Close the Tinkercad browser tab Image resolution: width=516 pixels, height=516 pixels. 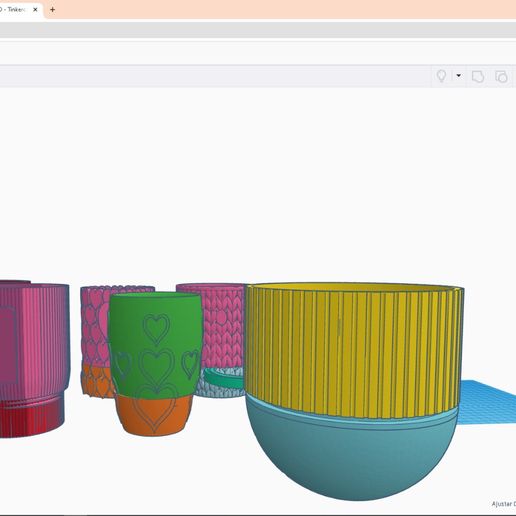[35, 10]
